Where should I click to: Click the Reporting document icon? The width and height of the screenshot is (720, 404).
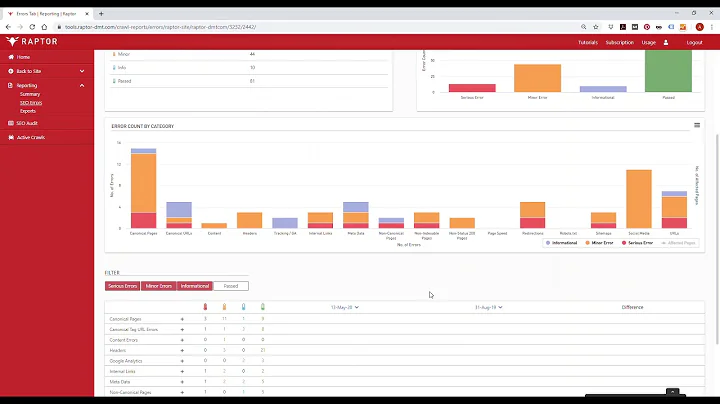tap(11, 85)
